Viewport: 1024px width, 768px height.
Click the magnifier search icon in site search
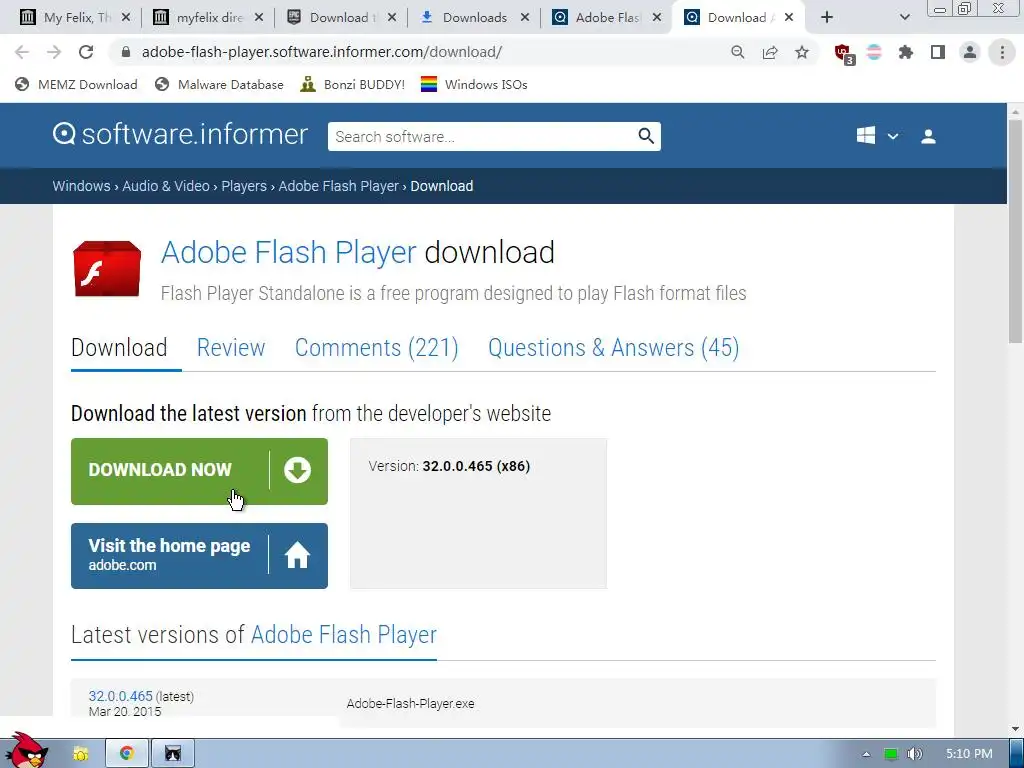(646, 136)
